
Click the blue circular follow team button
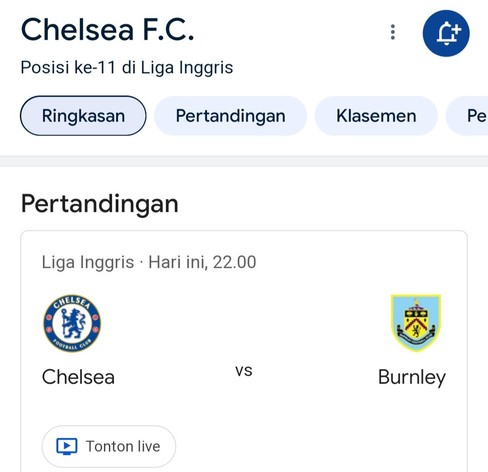(446, 33)
